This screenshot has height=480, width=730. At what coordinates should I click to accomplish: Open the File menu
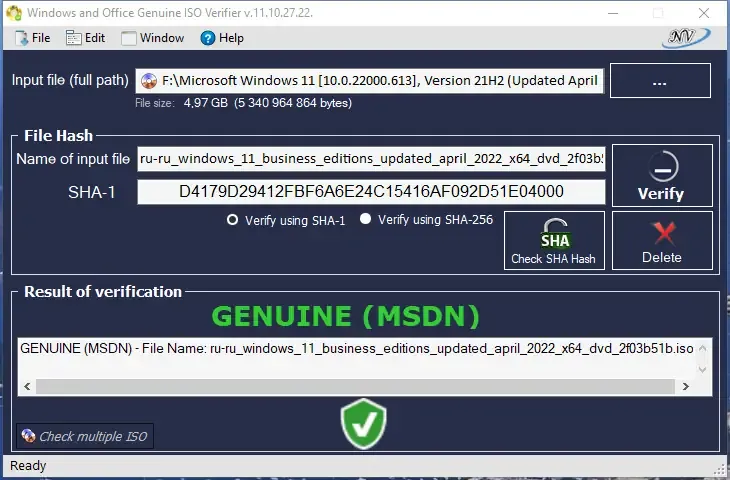point(32,38)
